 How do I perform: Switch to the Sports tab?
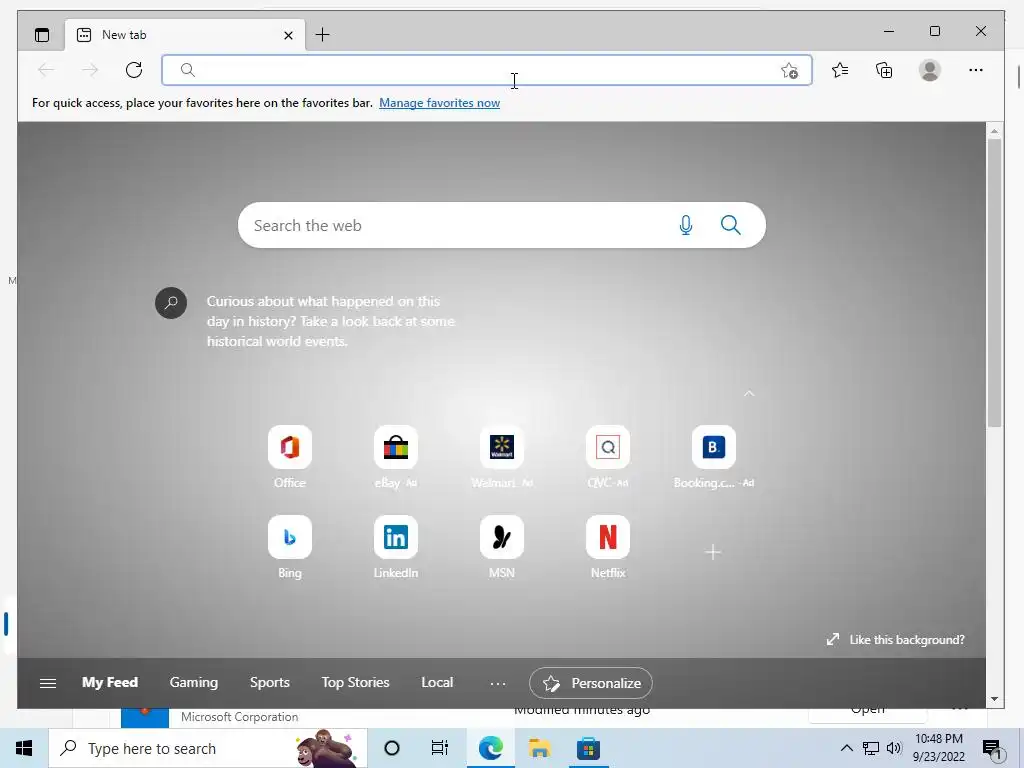click(x=270, y=682)
